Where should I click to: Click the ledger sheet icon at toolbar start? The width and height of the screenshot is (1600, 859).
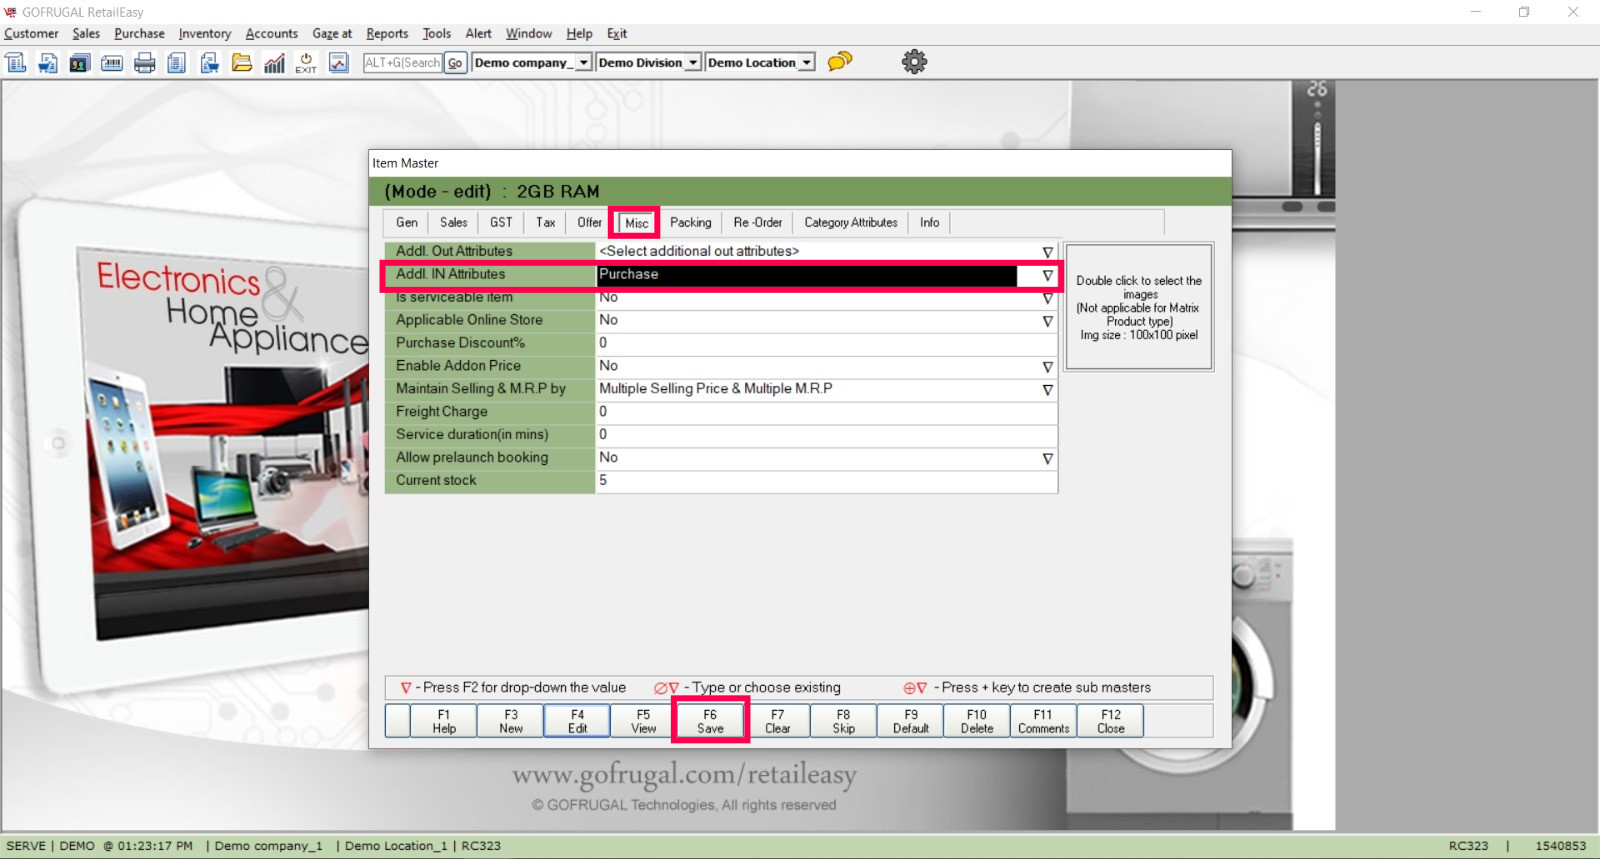coord(16,63)
